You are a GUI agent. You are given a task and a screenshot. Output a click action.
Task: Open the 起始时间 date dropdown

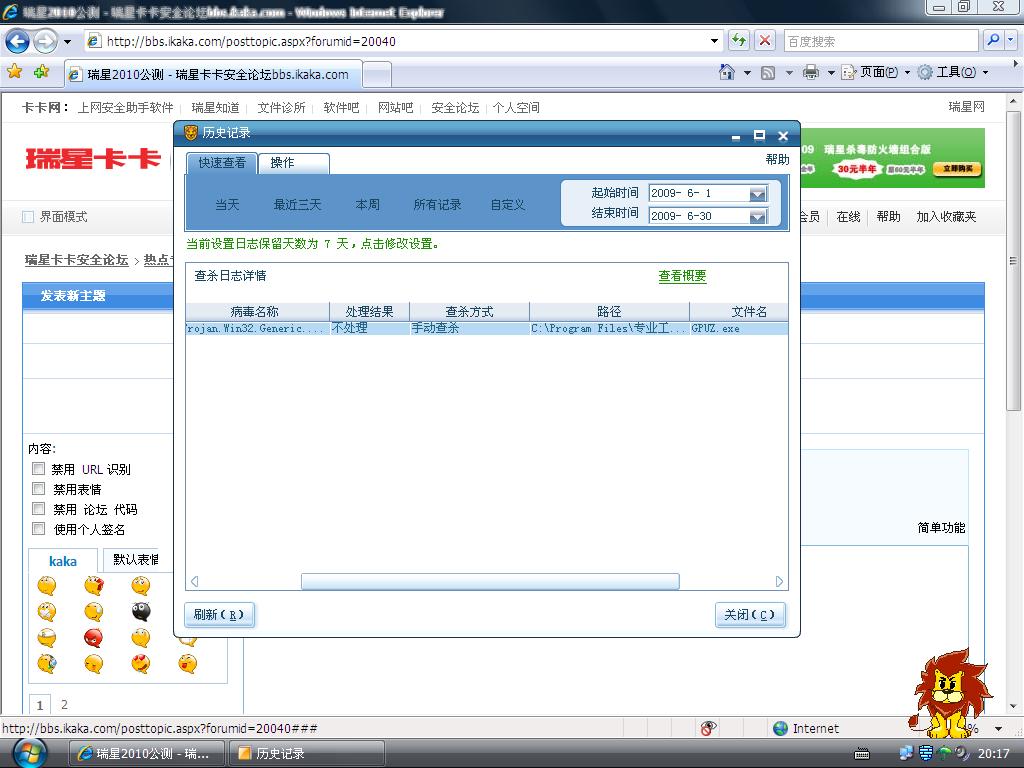758,193
